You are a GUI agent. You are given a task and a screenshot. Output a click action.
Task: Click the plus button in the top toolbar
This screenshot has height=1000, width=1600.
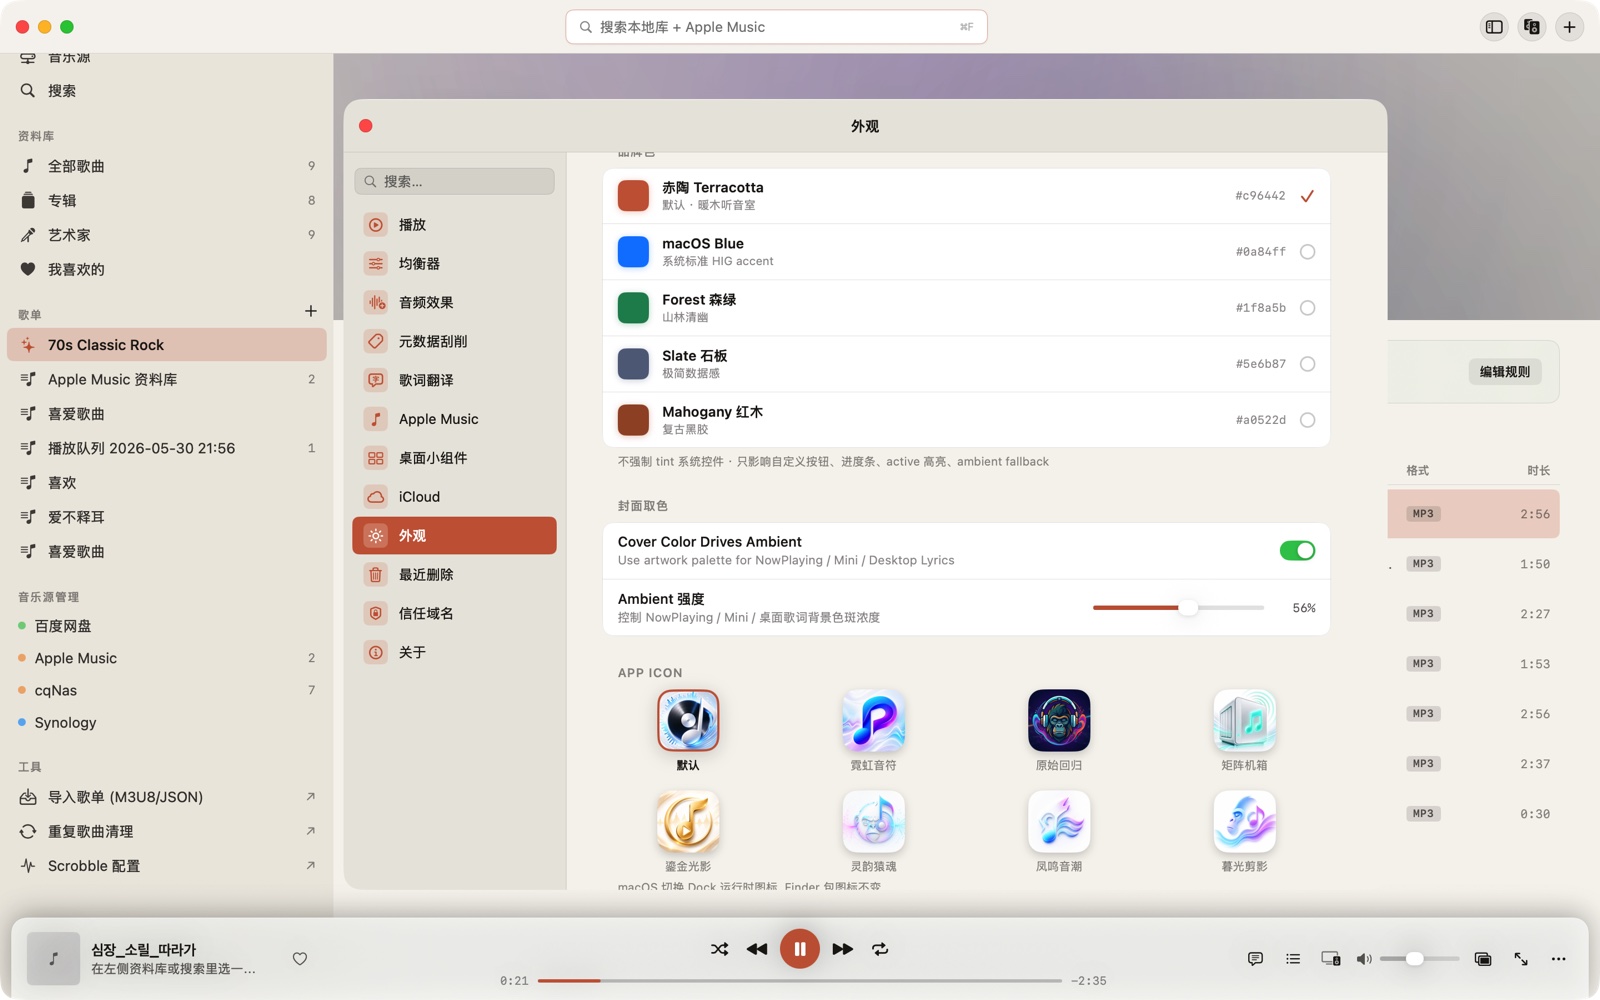click(x=1569, y=27)
